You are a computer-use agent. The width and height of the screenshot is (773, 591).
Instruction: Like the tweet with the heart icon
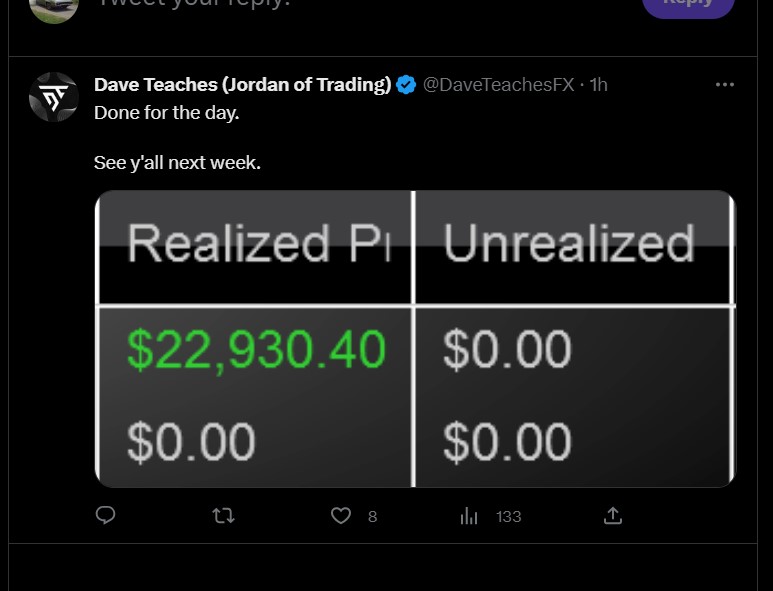(x=341, y=516)
